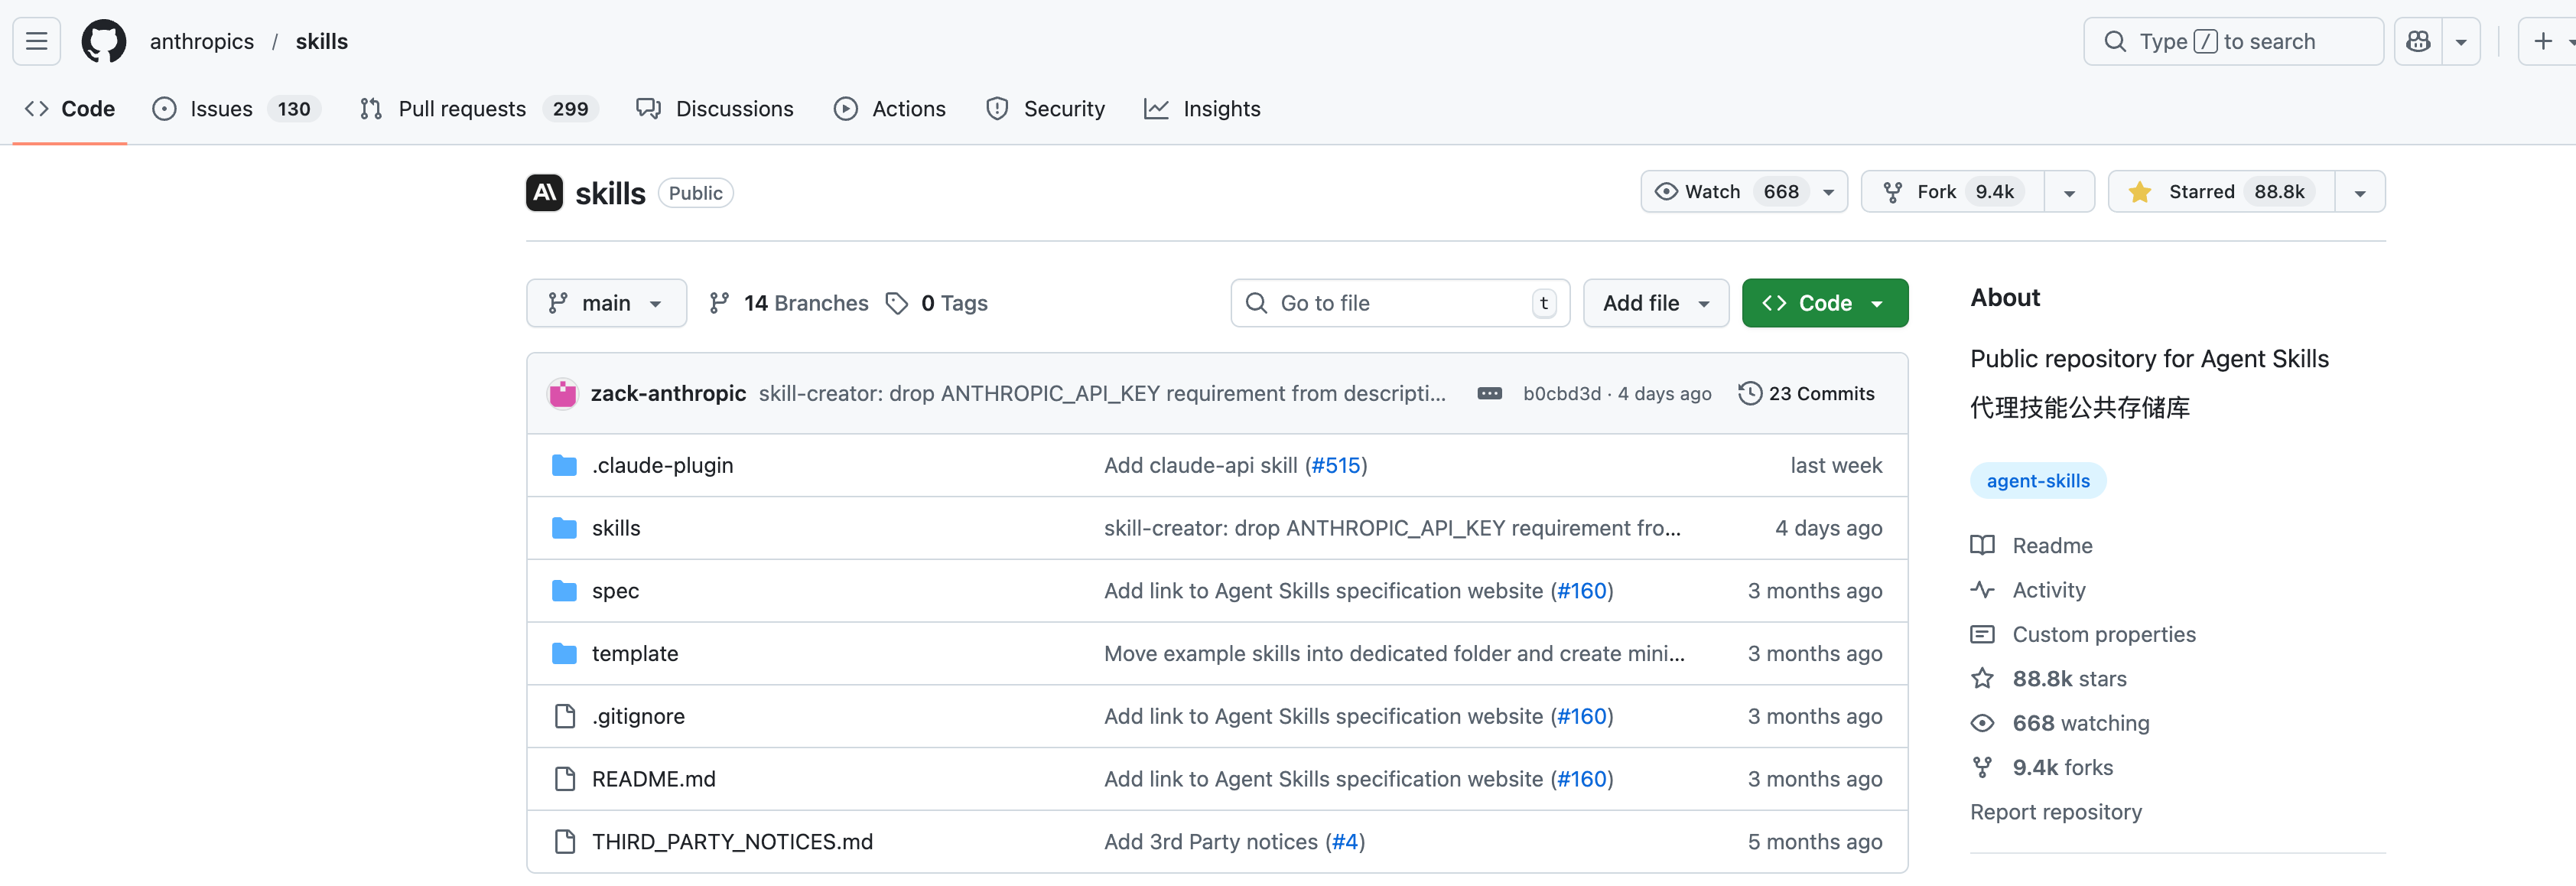Click zack-anthropic's avatar in commit row

pyautogui.click(x=563, y=393)
